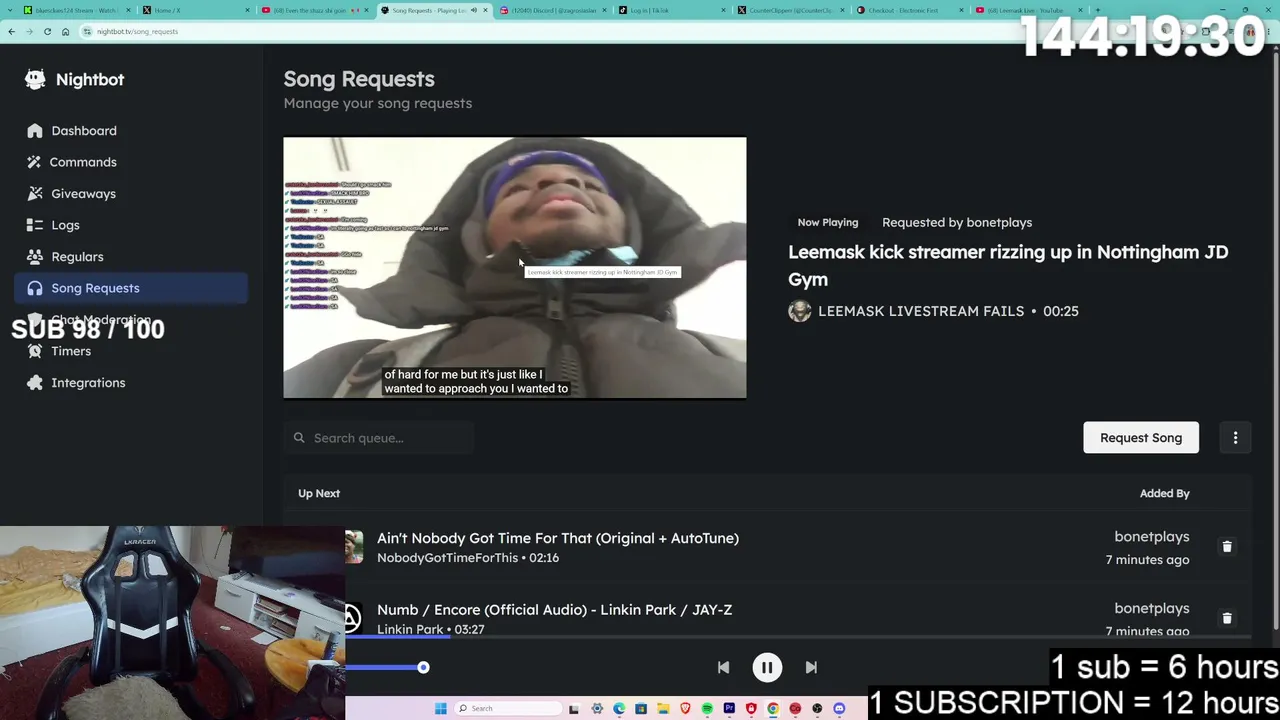1280x720 pixels.
Task: Go back to the previous song
Action: (x=723, y=667)
